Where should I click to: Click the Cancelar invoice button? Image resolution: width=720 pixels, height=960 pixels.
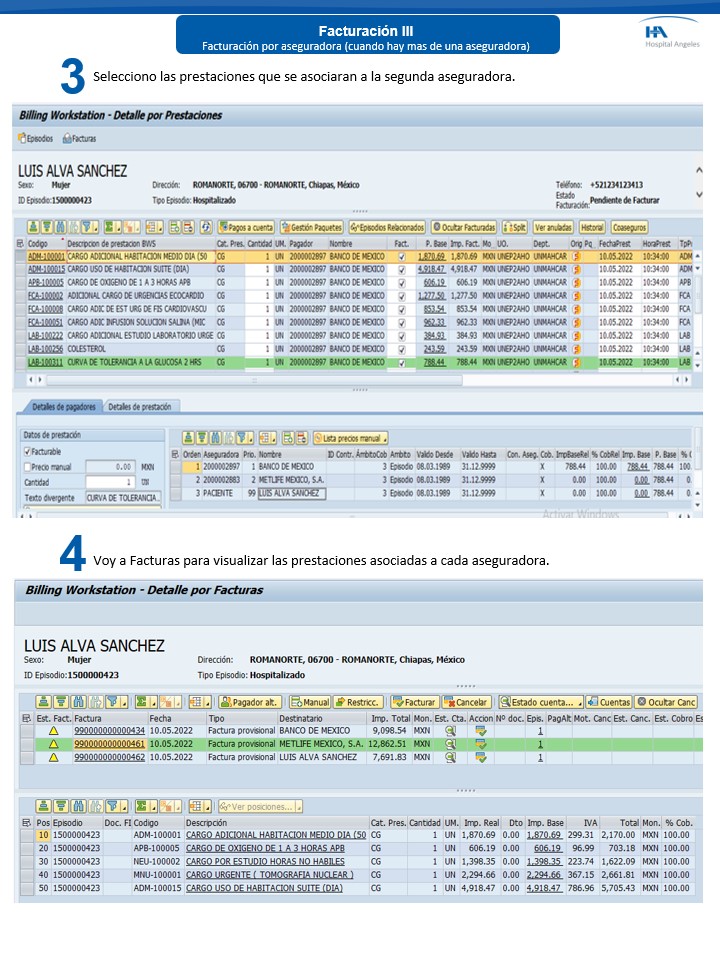467,702
